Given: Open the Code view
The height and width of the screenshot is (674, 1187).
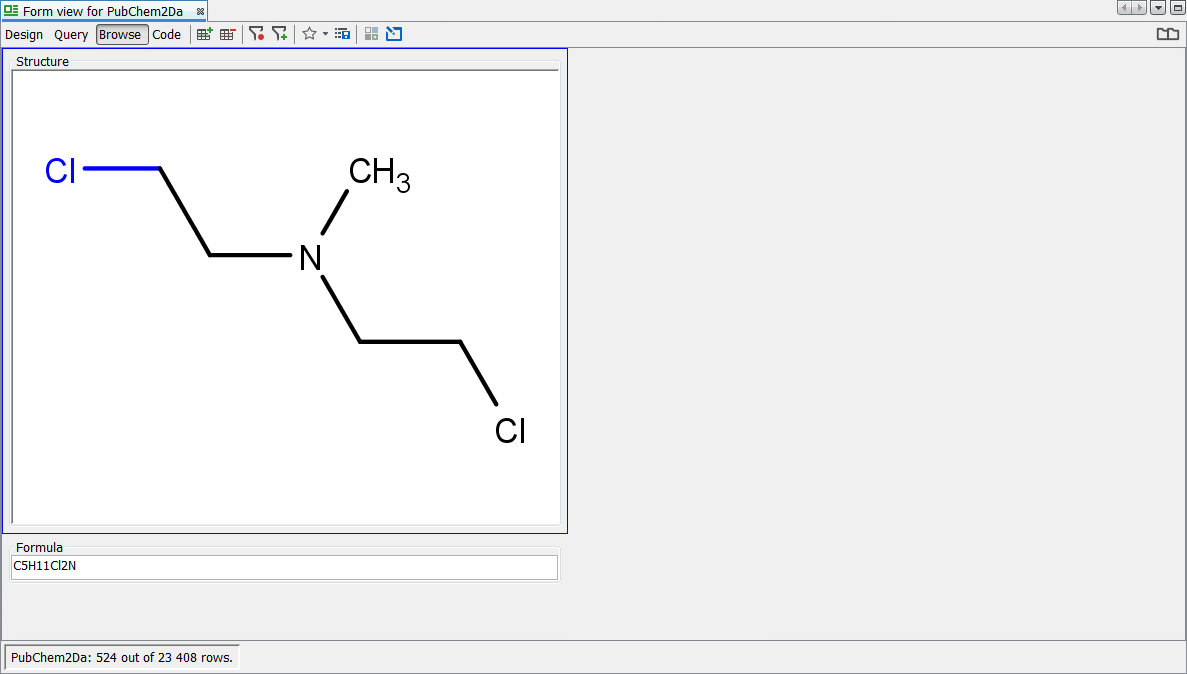Looking at the screenshot, I should tap(166, 34).
